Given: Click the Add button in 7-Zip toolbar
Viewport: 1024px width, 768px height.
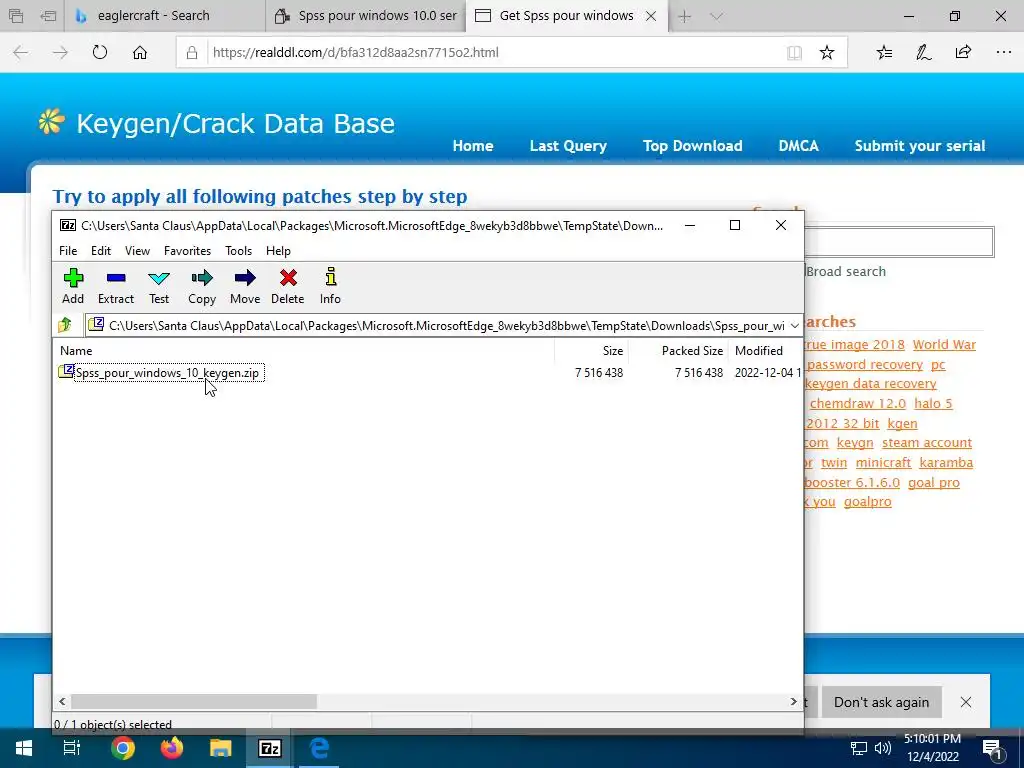Looking at the screenshot, I should coord(73,286).
